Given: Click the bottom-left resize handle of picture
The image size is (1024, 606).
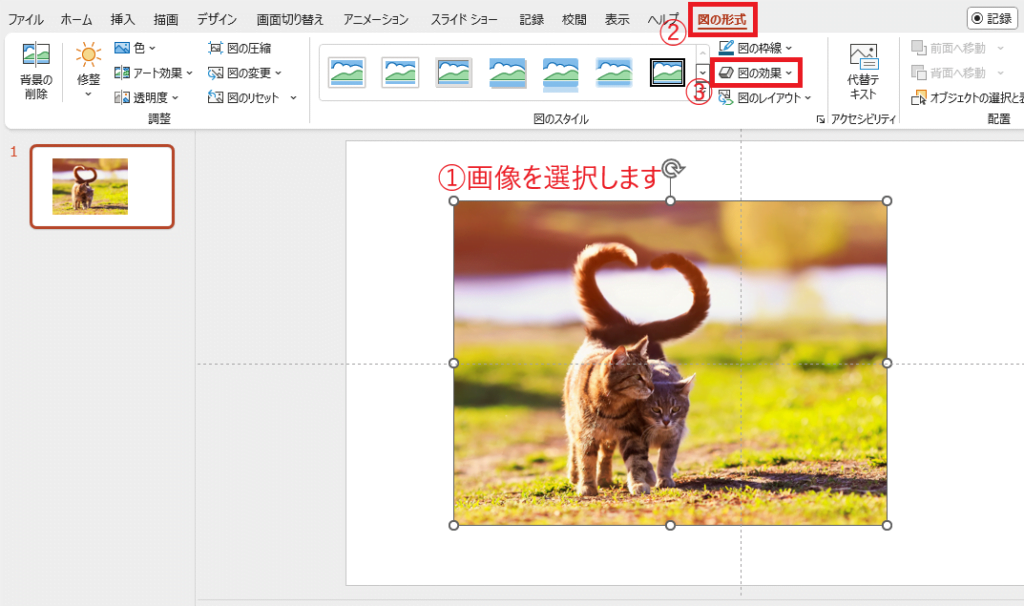Looking at the screenshot, I should point(454,525).
